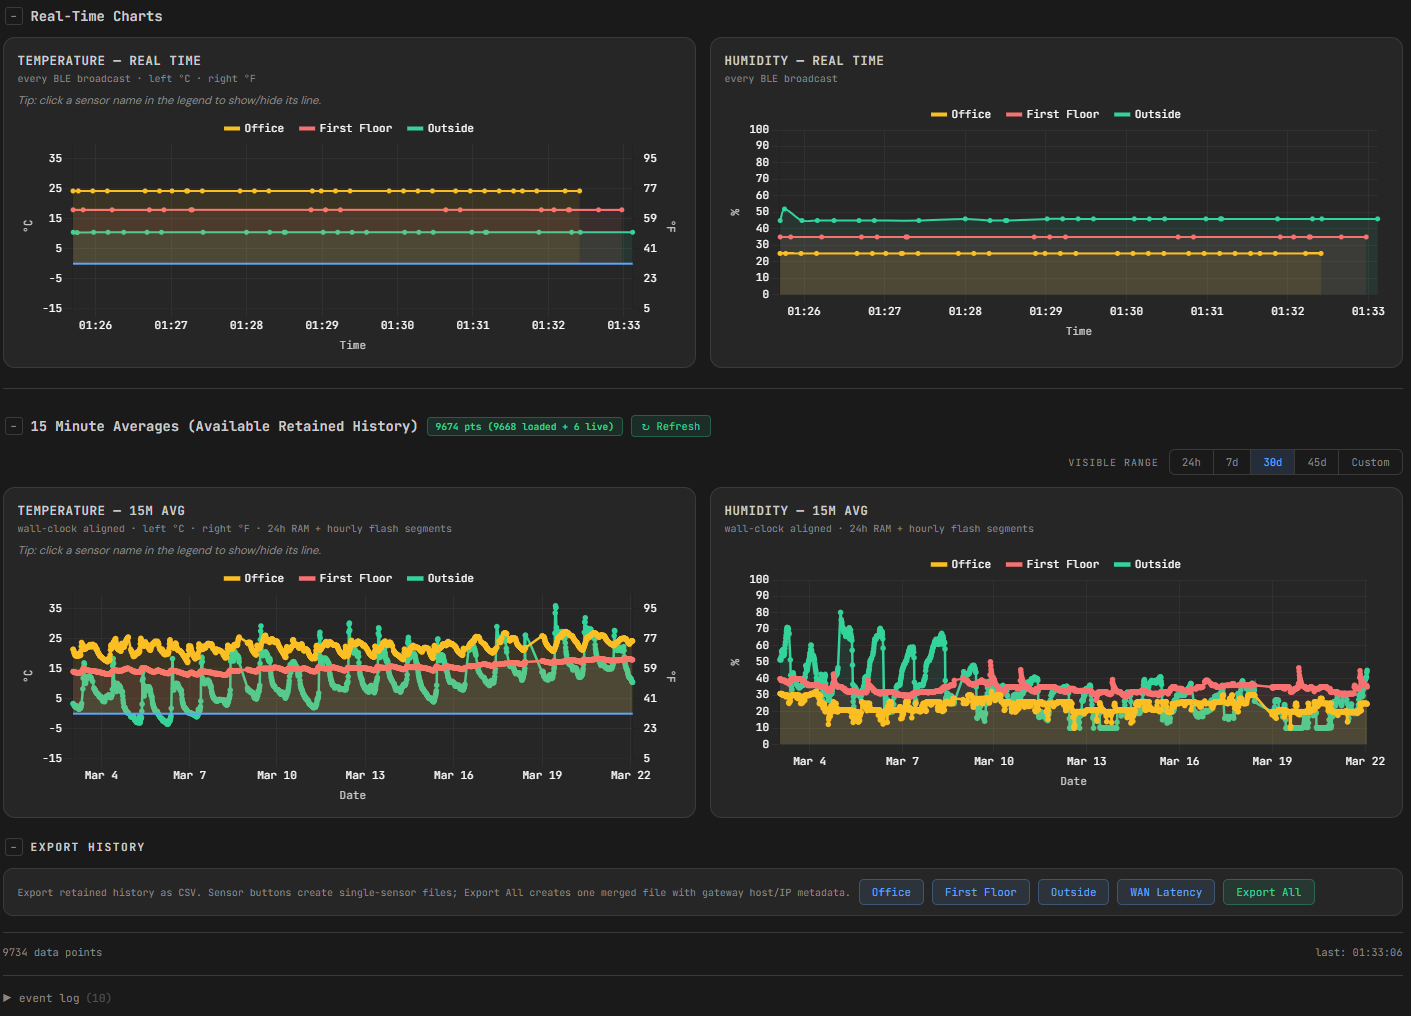Export First Floor sensor CSV
Viewport: 1411px width, 1016px height.
tap(980, 892)
